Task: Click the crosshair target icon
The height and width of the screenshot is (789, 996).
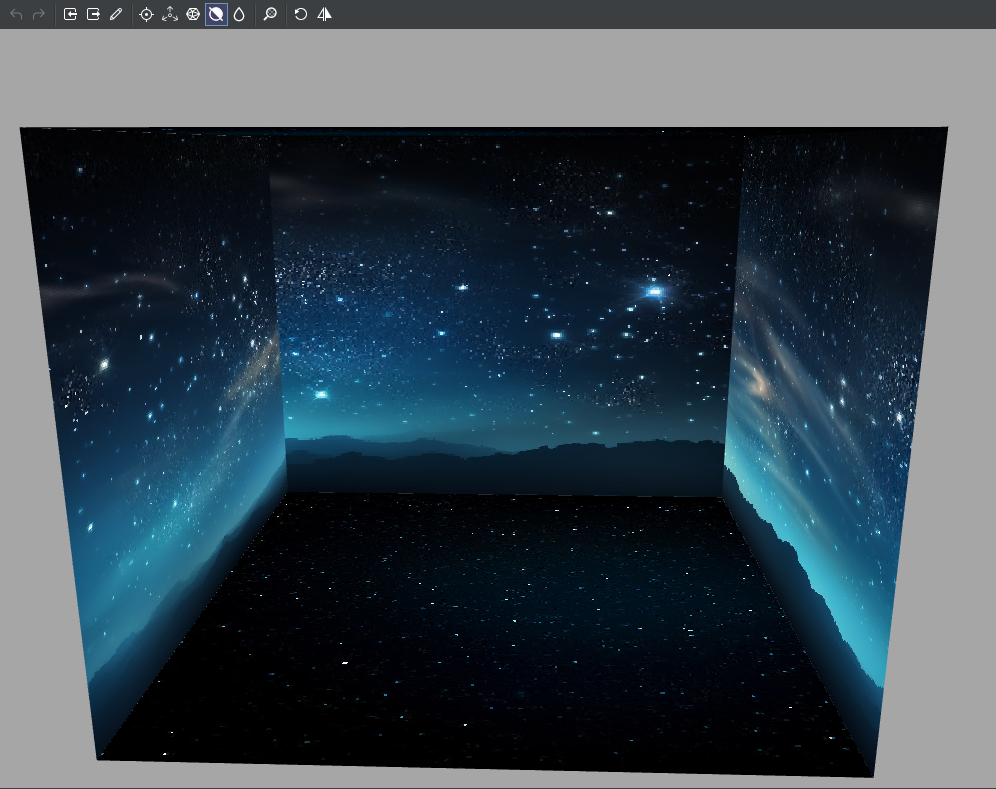Action: point(146,14)
